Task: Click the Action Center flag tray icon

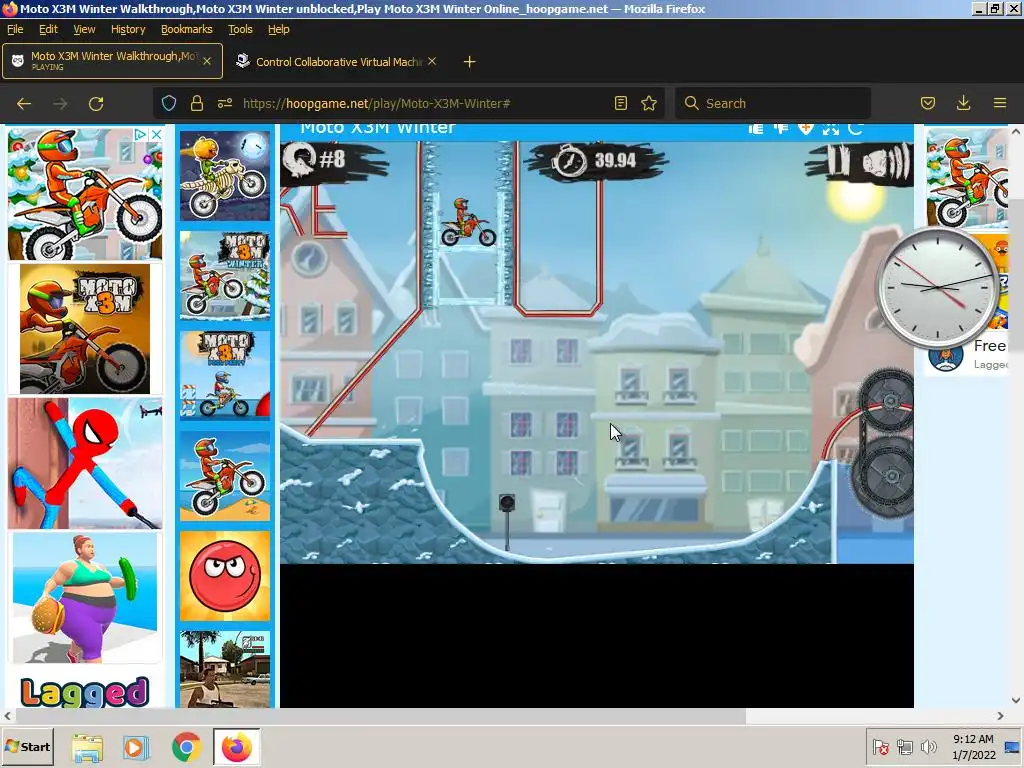Action: [x=881, y=746]
